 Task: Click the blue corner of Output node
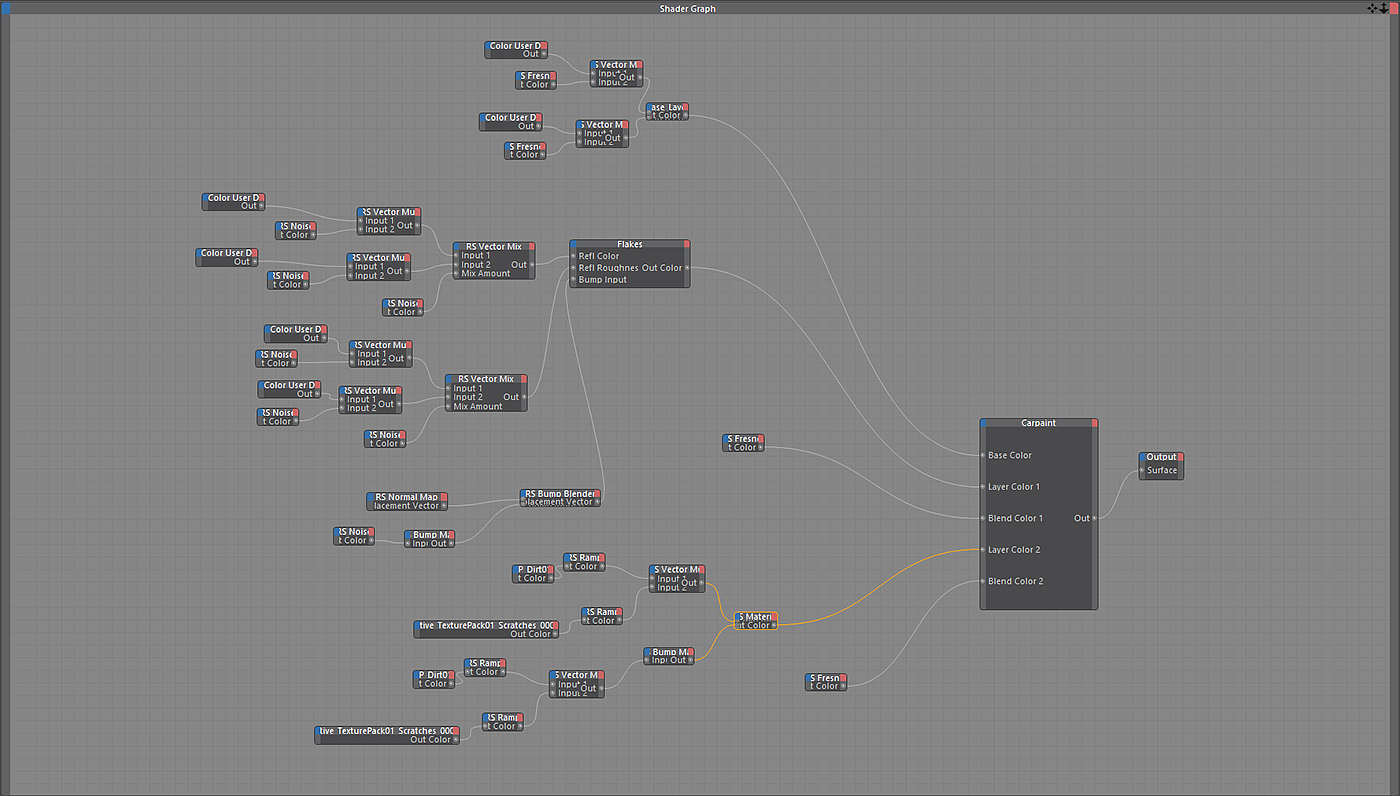[x=1142, y=457]
